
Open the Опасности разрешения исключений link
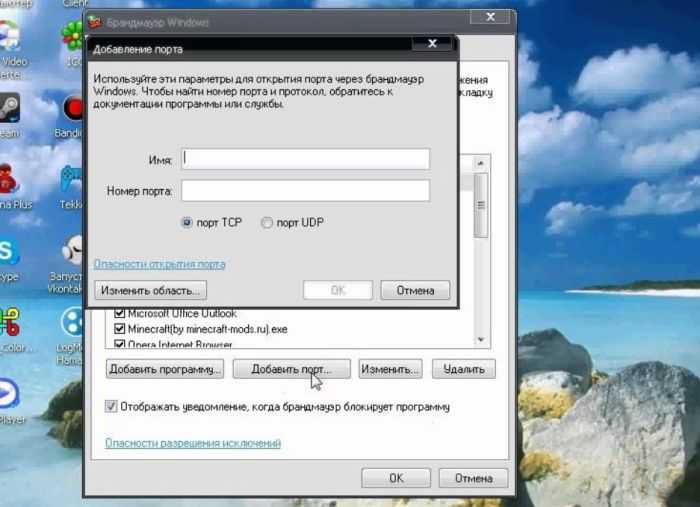pos(193,443)
